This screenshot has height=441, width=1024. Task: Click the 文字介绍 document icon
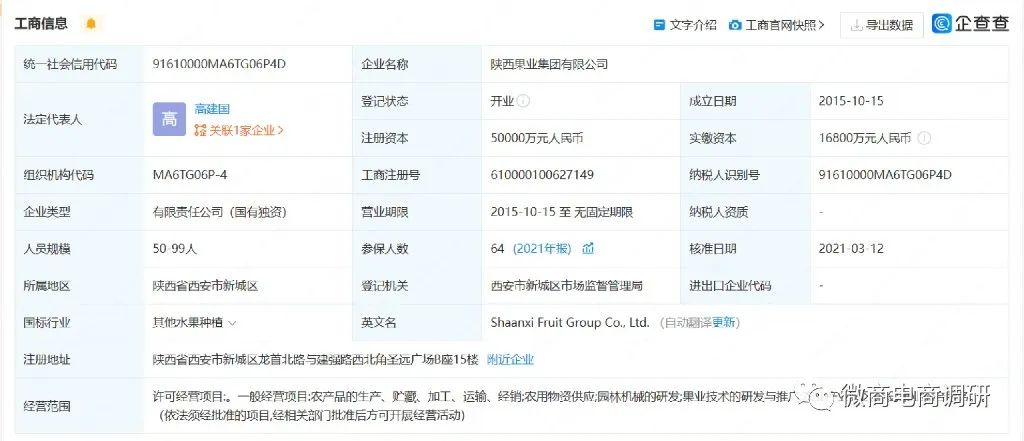pyautogui.click(x=660, y=25)
